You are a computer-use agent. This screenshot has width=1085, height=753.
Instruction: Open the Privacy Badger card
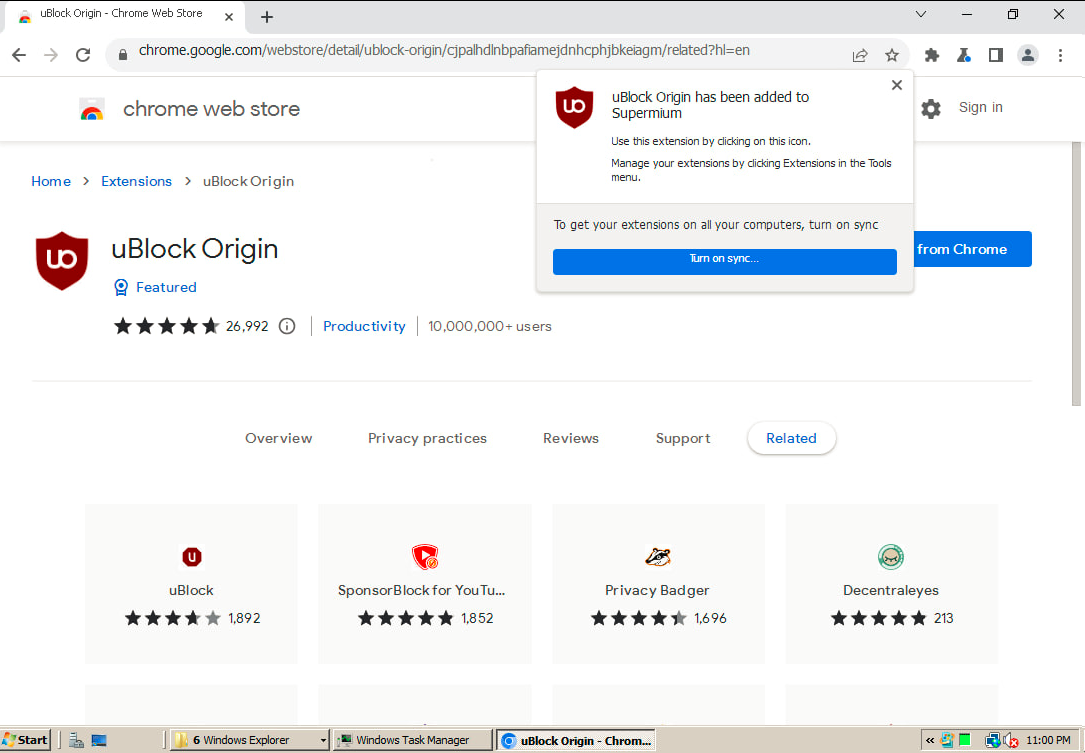[659, 583]
